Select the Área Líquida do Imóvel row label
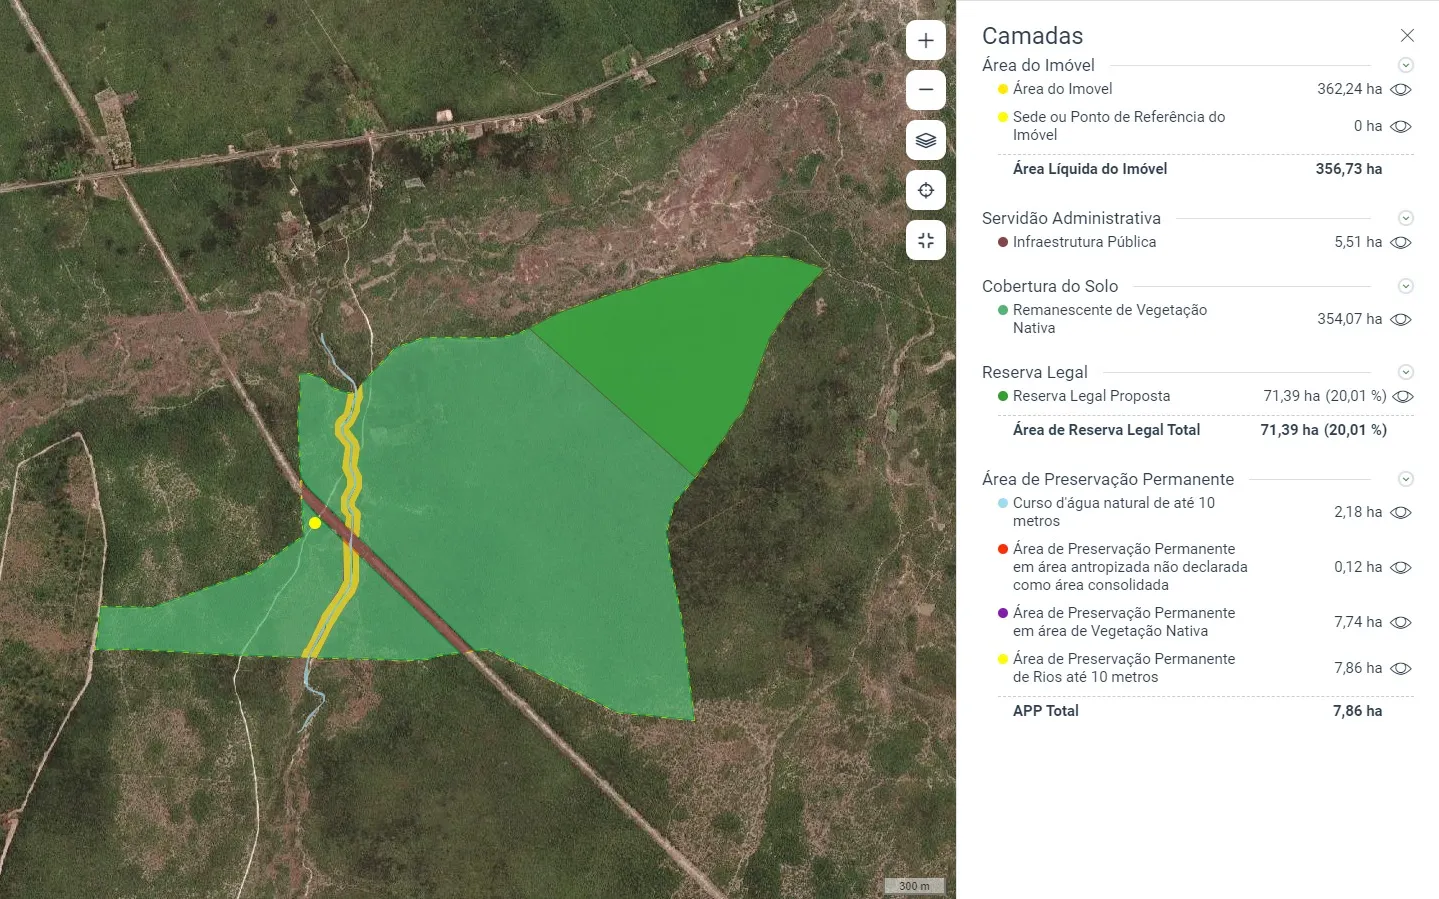The width and height of the screenshot is (1439, 899). coord(1090,169)
